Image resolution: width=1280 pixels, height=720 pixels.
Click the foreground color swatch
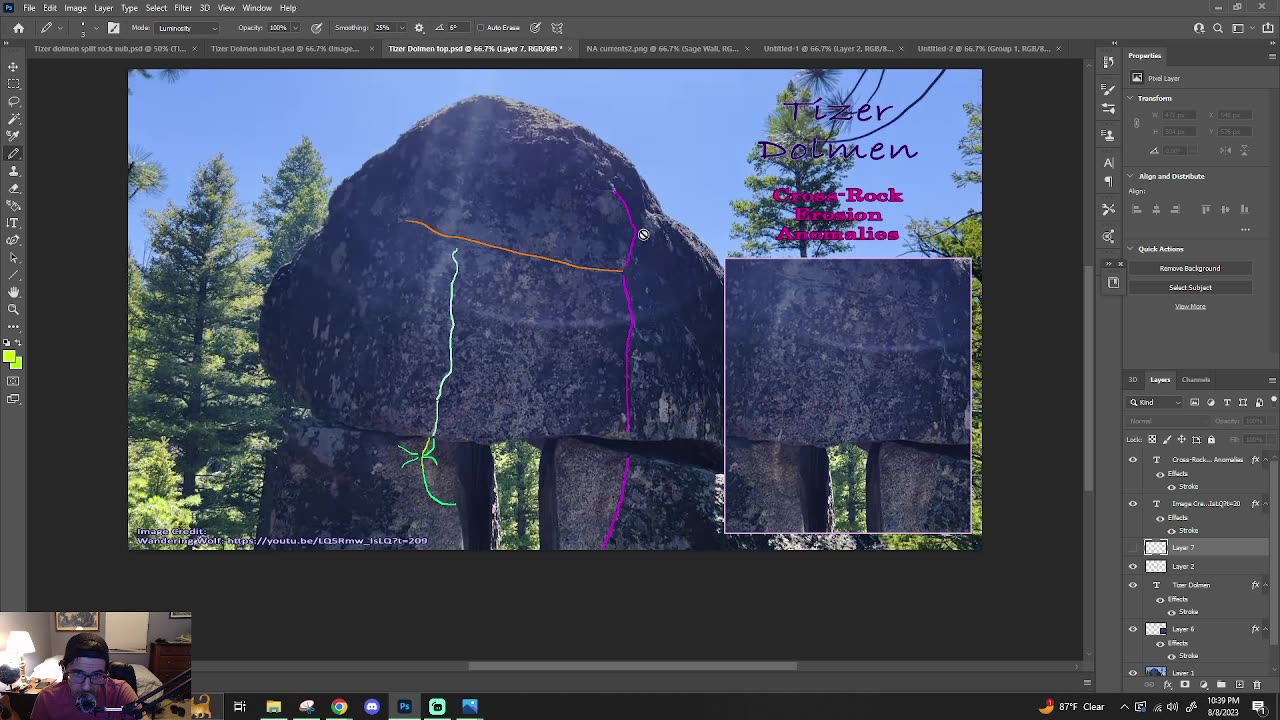[x=10, y=355]
